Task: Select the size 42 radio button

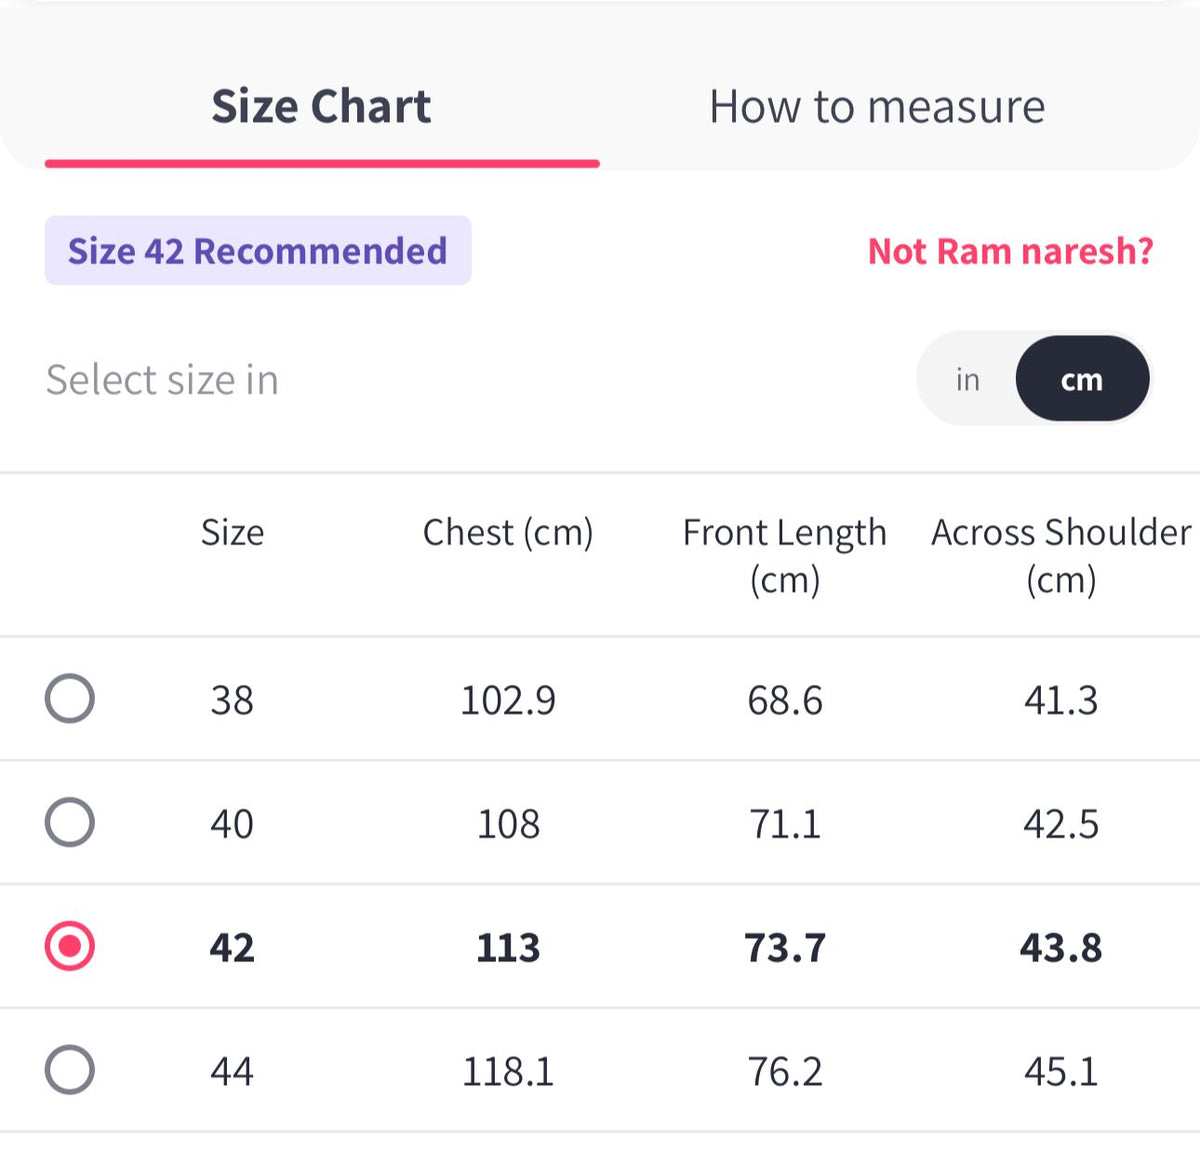Action: [x=70, y=946]
